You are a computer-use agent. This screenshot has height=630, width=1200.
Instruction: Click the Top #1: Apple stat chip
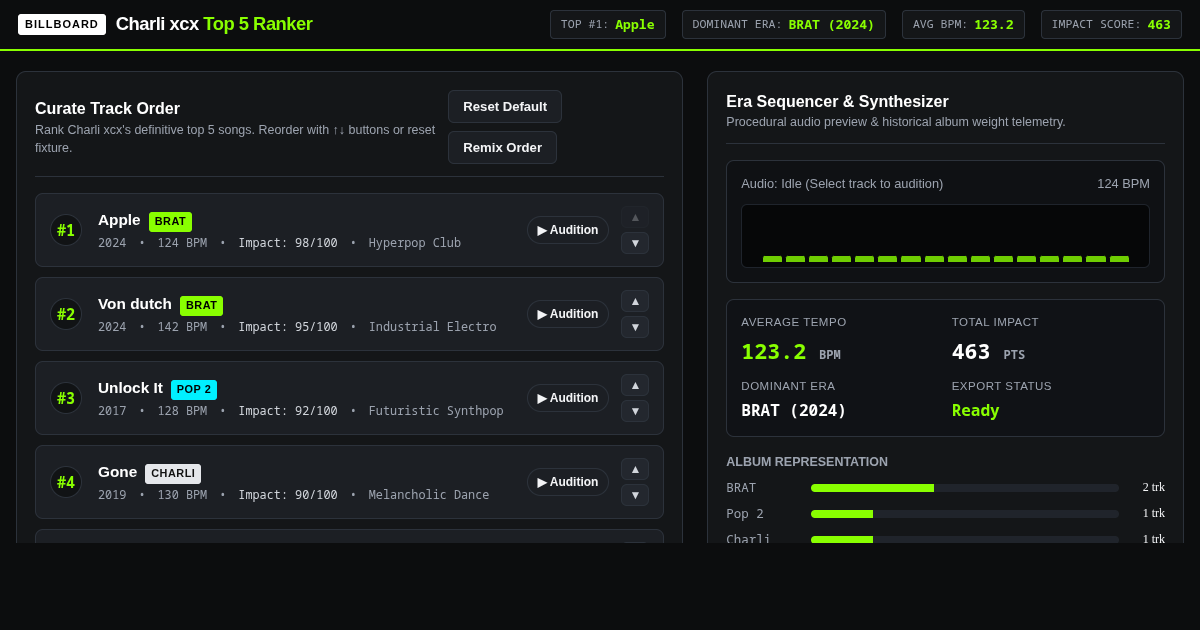(x=608, y=24)
